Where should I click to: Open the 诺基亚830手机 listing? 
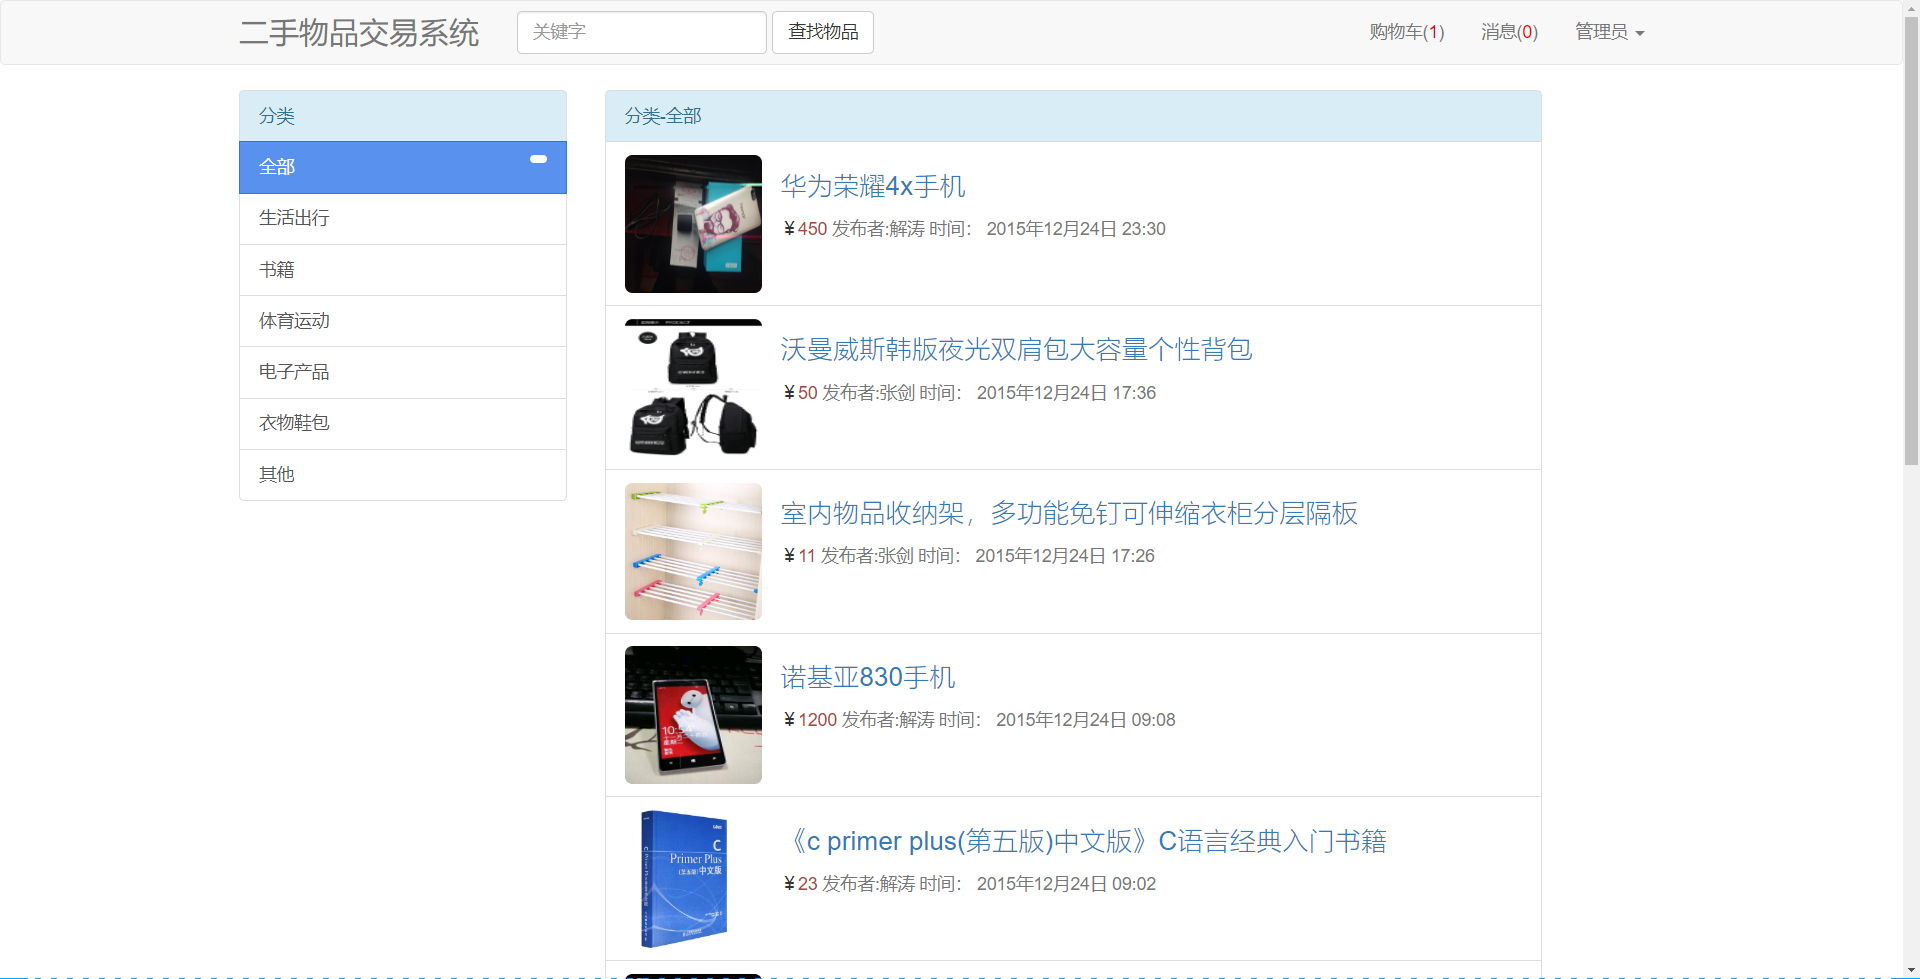tap(867, 677)
